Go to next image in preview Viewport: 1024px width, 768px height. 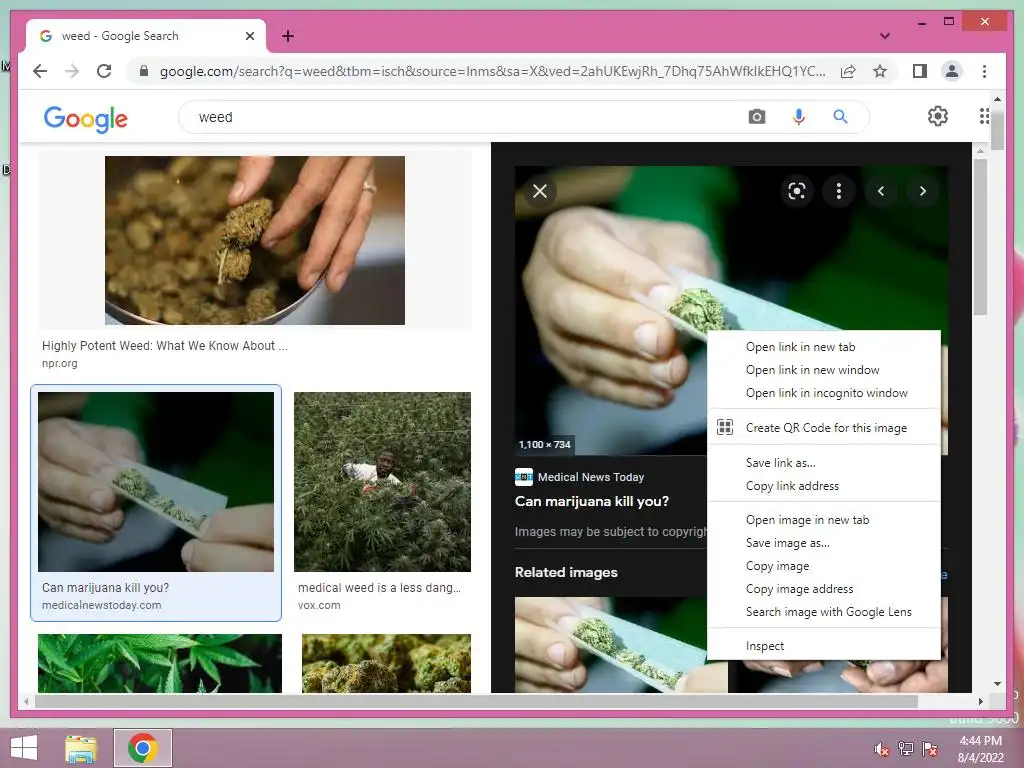923,191
